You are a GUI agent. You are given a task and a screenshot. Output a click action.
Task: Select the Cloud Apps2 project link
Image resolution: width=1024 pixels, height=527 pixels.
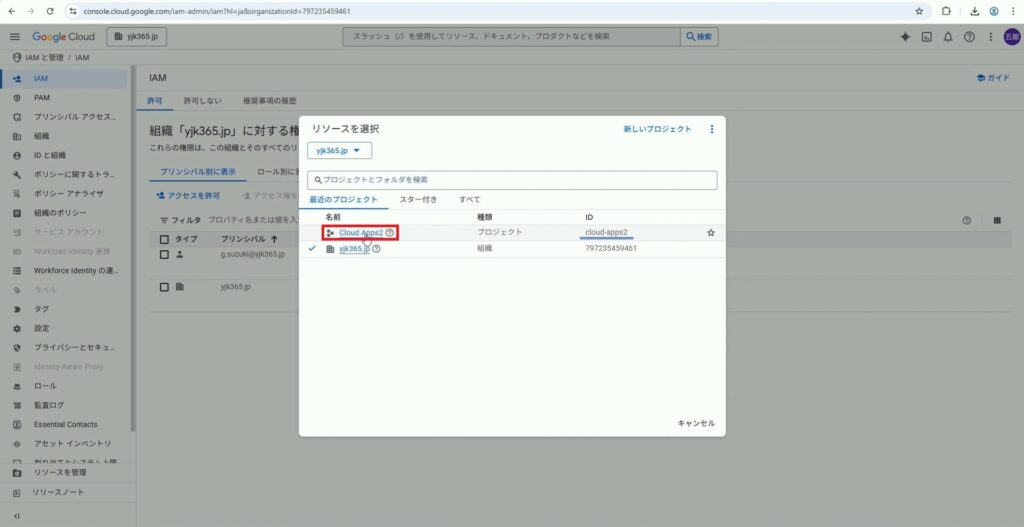pyautogui.click(x=360, y=233)
